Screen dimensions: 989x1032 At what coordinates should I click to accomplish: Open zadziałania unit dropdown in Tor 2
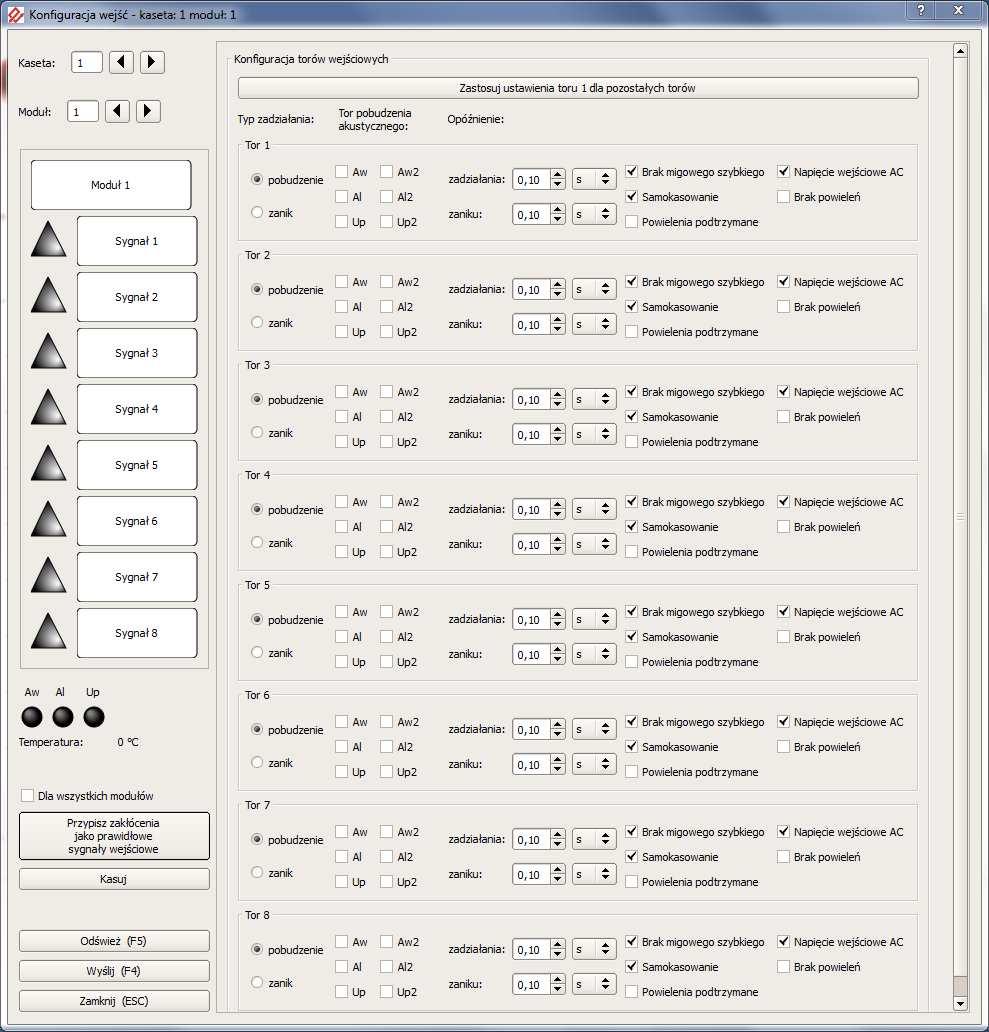pyautogui.click(x=594, y=289)
